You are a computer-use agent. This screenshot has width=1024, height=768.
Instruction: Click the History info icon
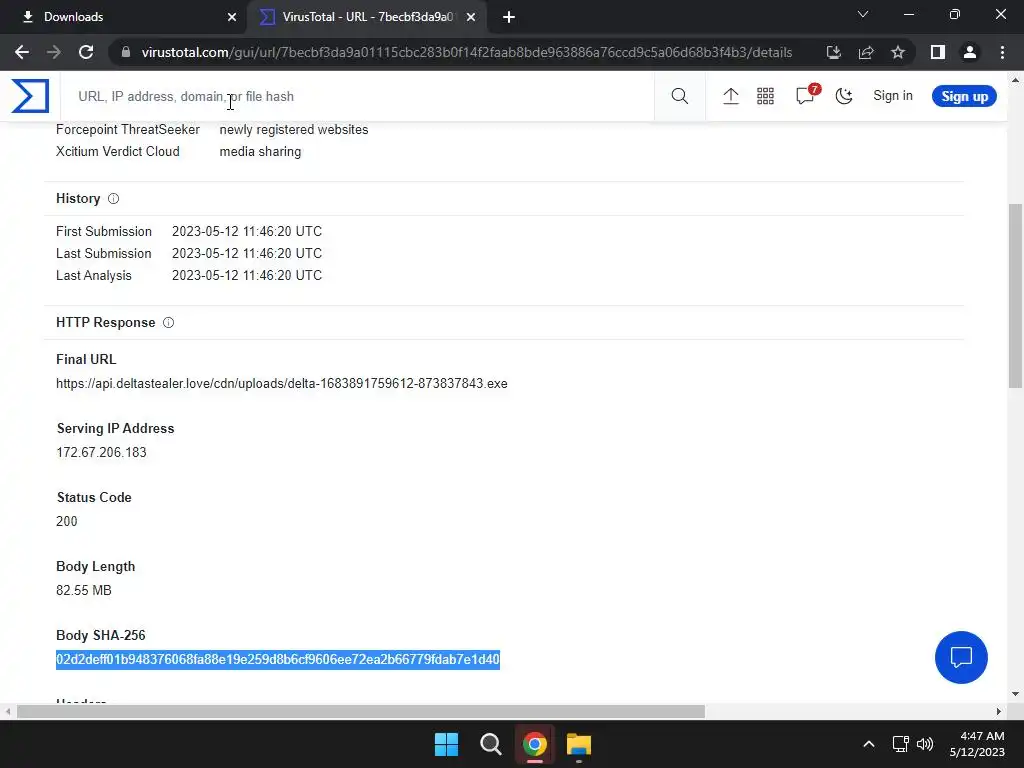tap(114, 199)
